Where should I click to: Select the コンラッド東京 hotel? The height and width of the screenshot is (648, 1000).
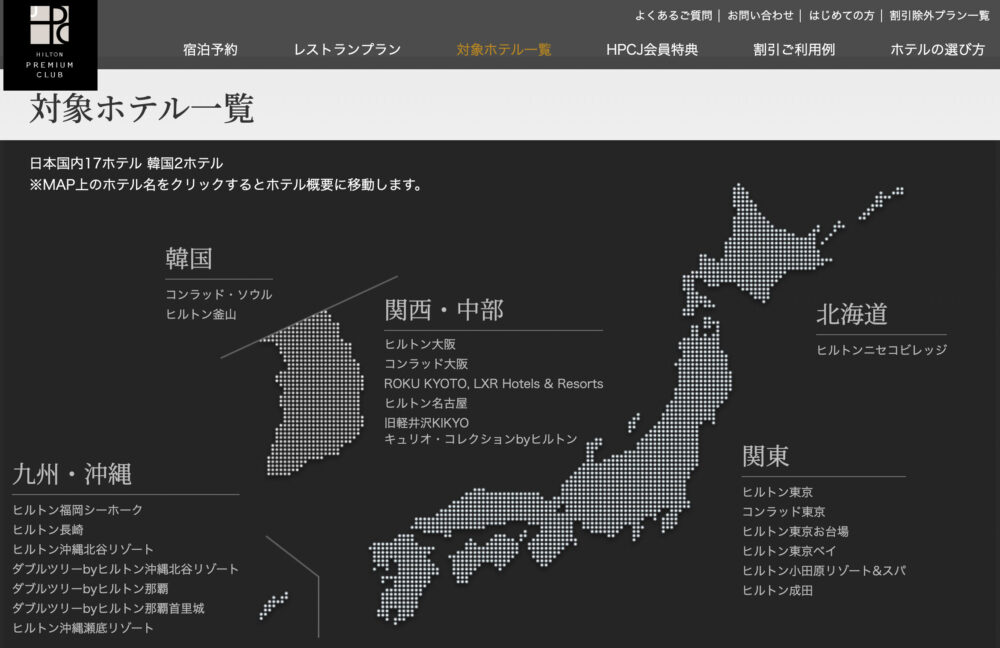click(783, 512)
